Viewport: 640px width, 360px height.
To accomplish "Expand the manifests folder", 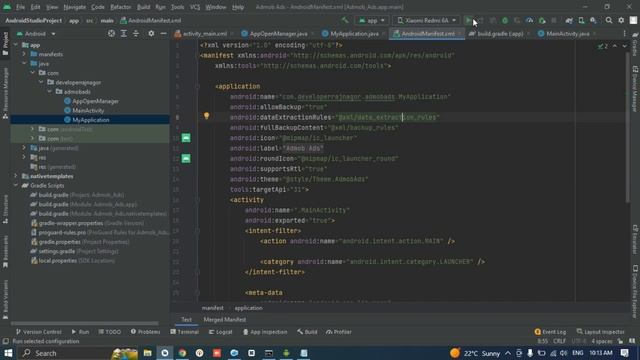I will [x=24, y=54].
